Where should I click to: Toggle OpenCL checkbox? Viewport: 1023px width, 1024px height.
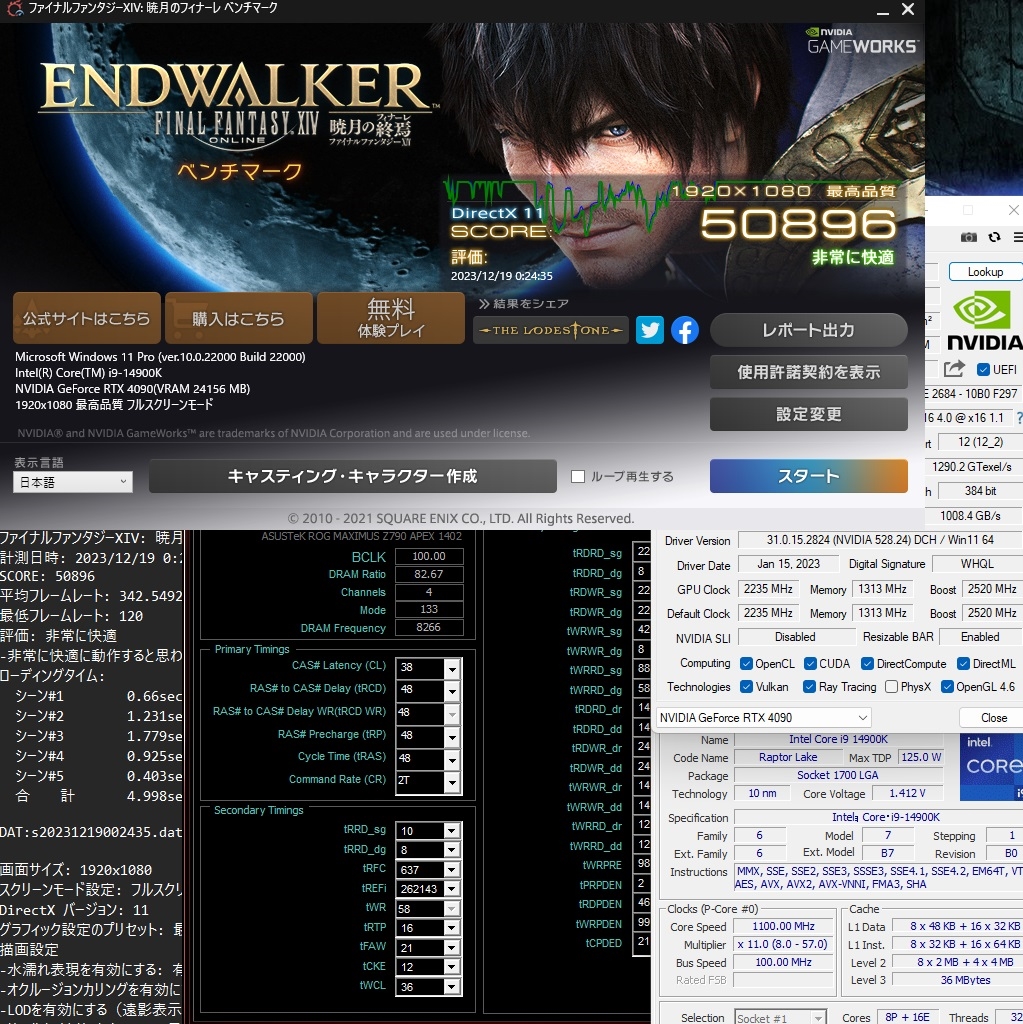[x=746, y=664]
